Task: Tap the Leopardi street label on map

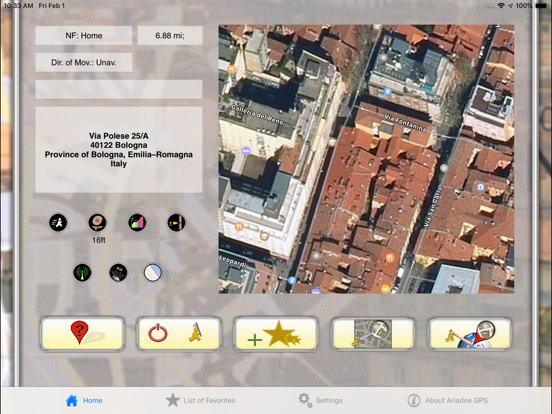Action: click(232, 261)
